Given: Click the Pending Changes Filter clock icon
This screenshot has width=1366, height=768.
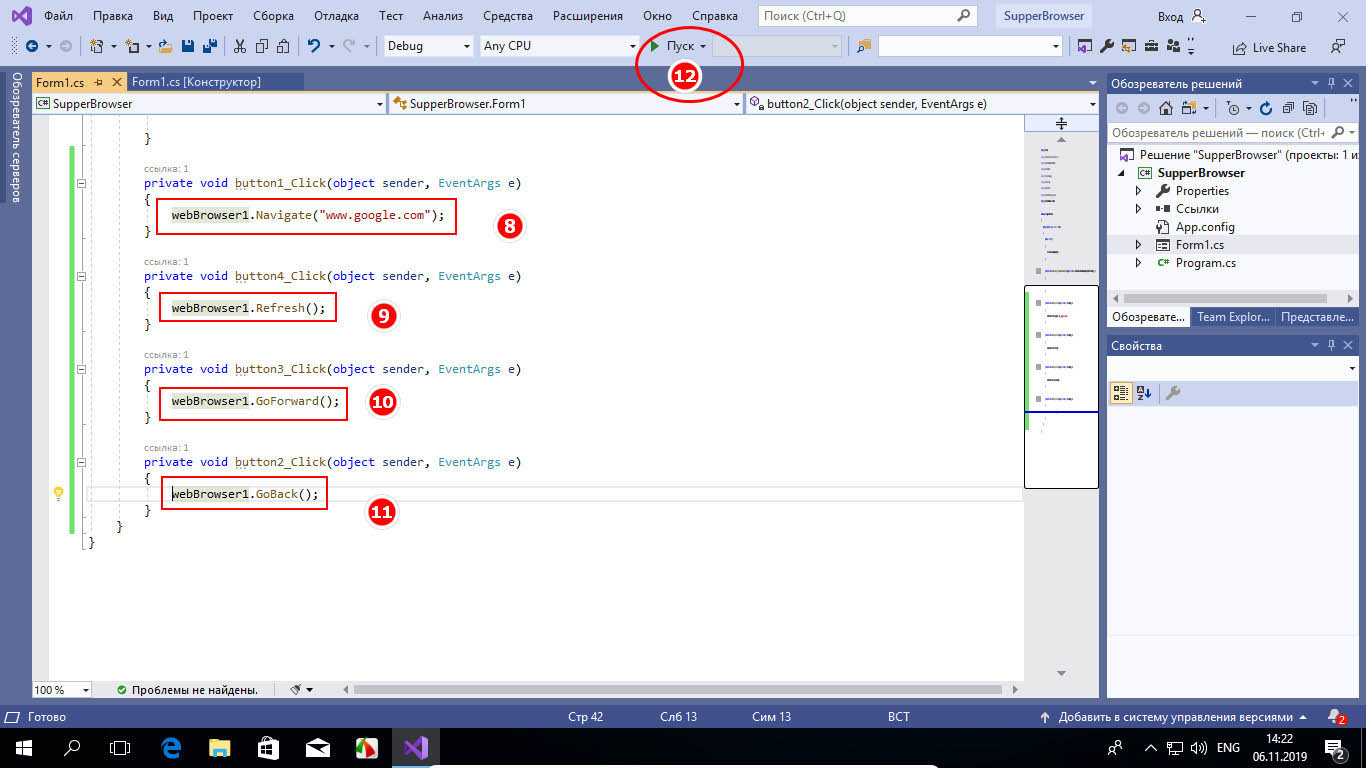Looking at the screenshot, I should coord(1233,108).
